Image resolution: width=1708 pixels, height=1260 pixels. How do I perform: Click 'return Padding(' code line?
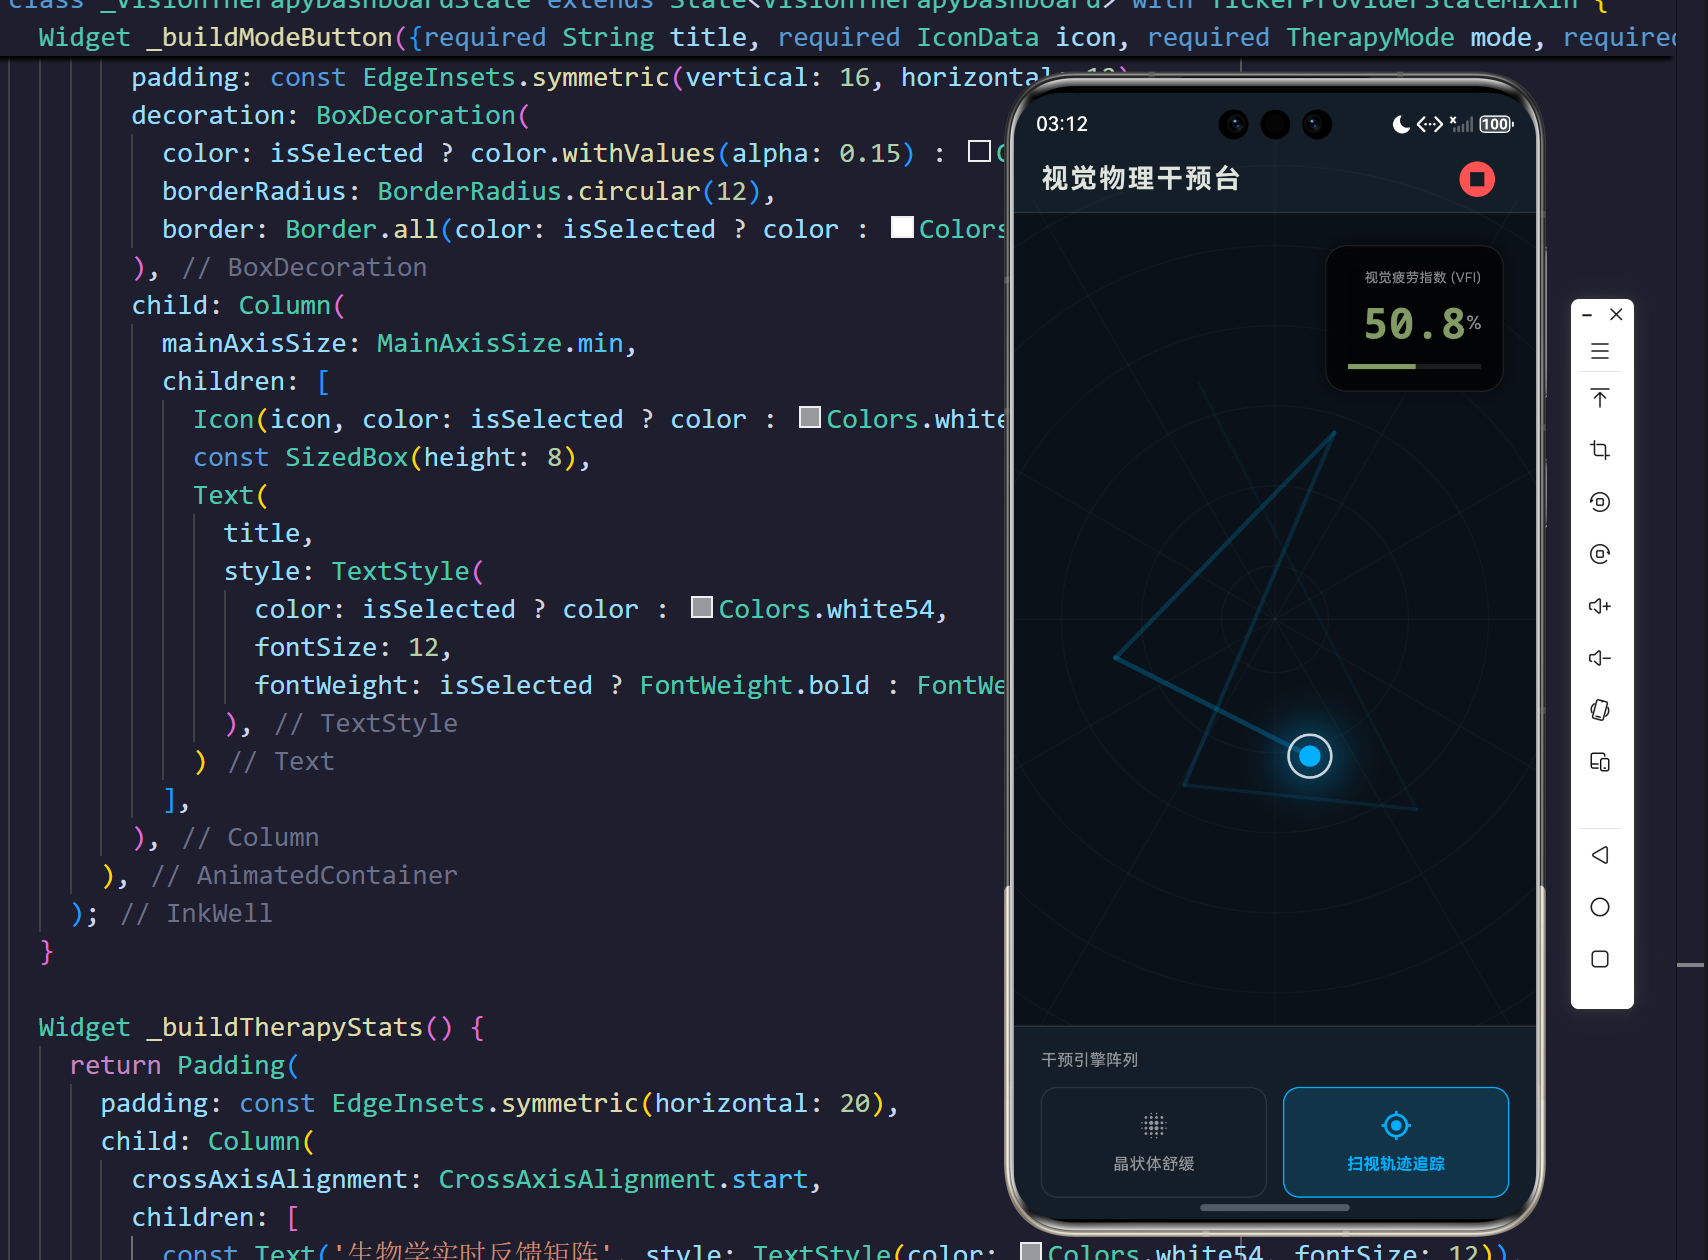click(x=184, y=1065)
